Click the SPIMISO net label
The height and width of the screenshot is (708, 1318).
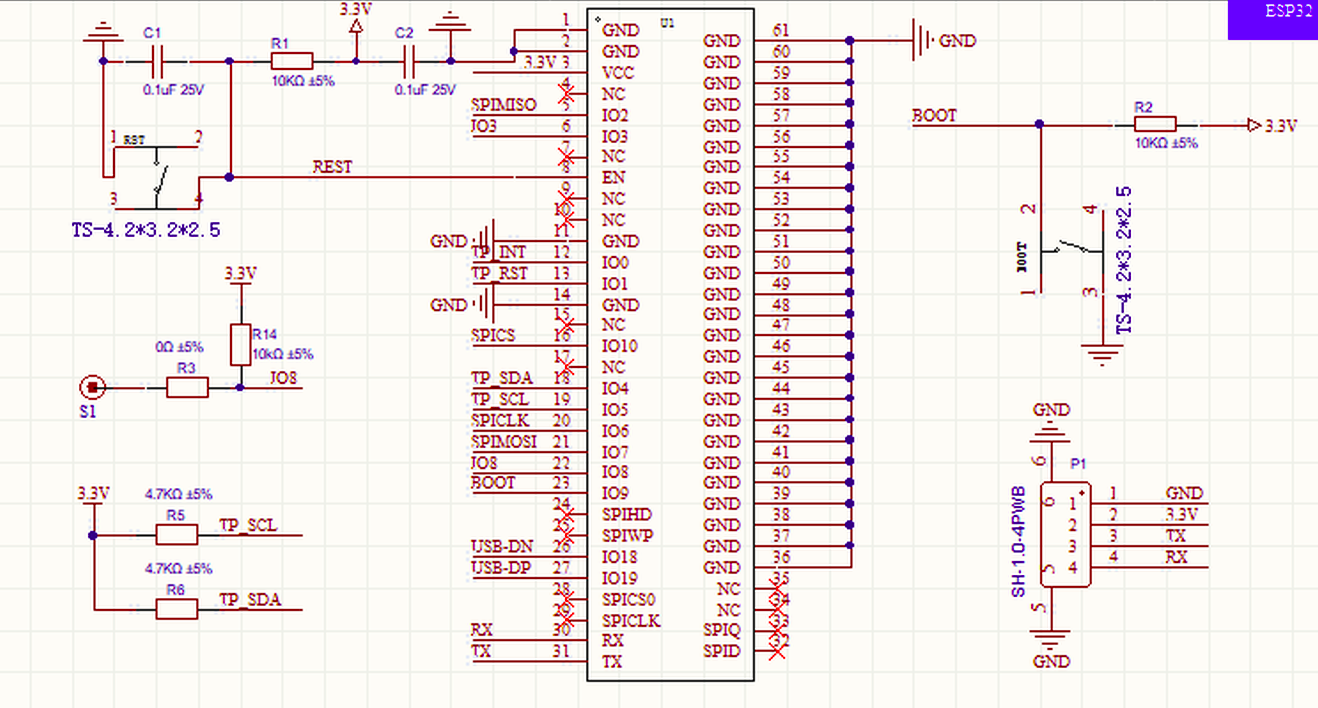tap(504, 105)
